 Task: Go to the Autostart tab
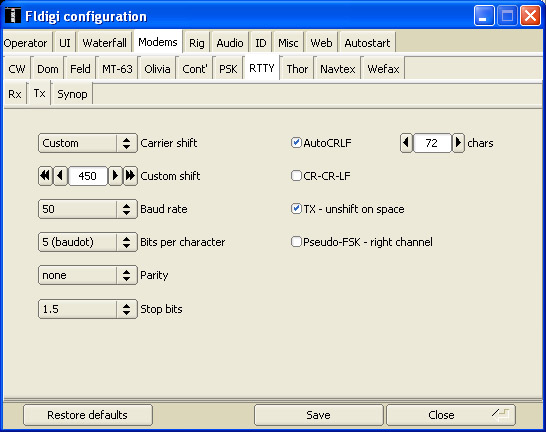tap(367, 43)
